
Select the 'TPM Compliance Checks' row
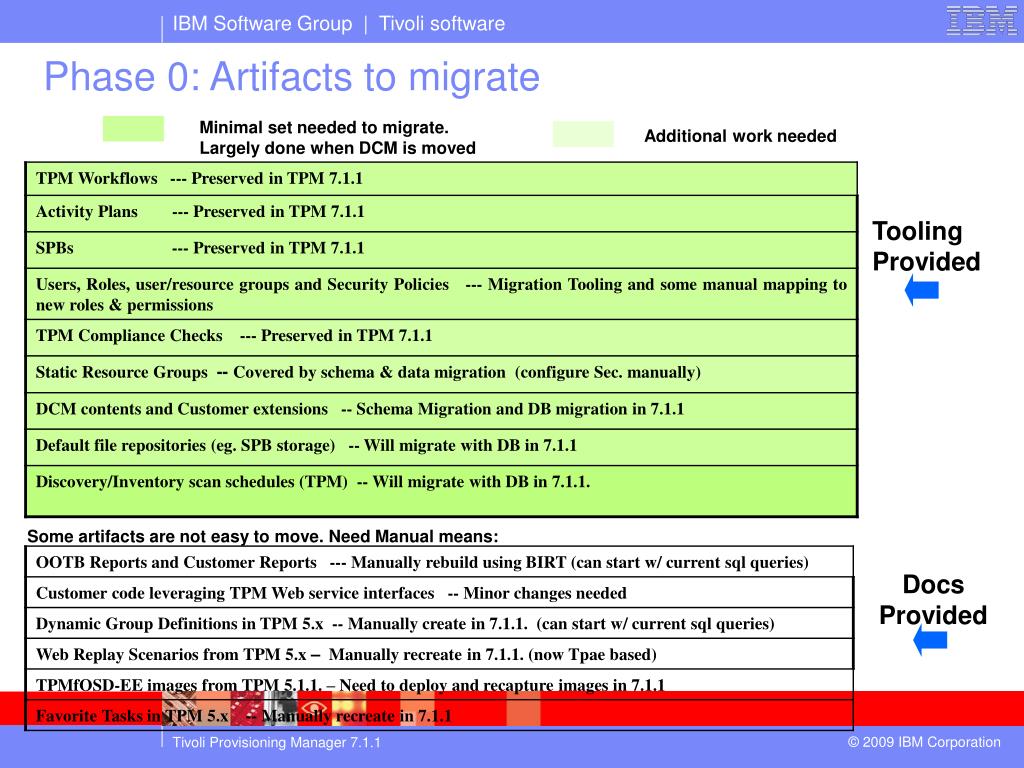pyautogui.click(x=441, y=337)
